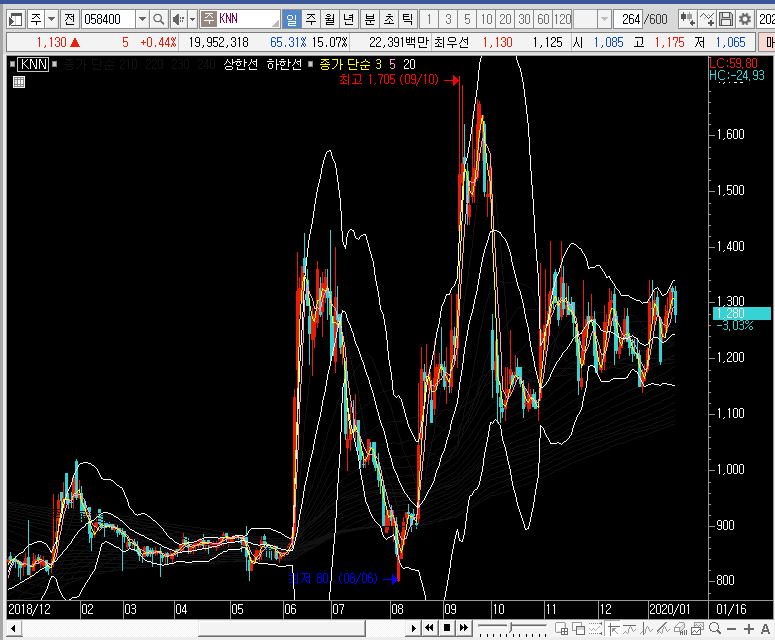Click the zigzag wave analysis icon

[x=646, y=629]
